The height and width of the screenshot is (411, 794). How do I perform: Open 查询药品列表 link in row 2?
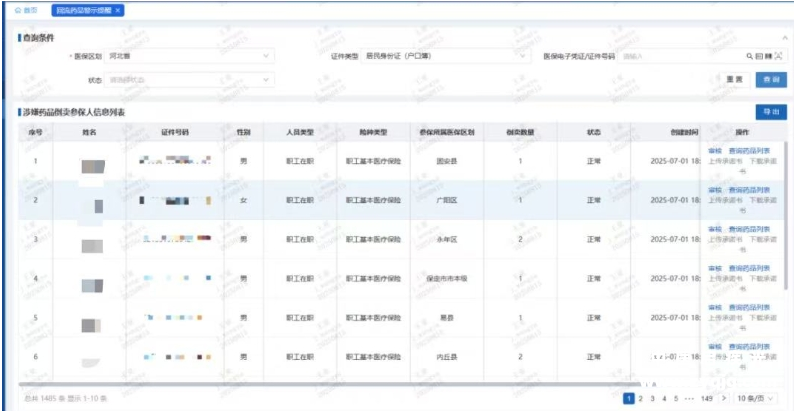[x=749, y=190]
